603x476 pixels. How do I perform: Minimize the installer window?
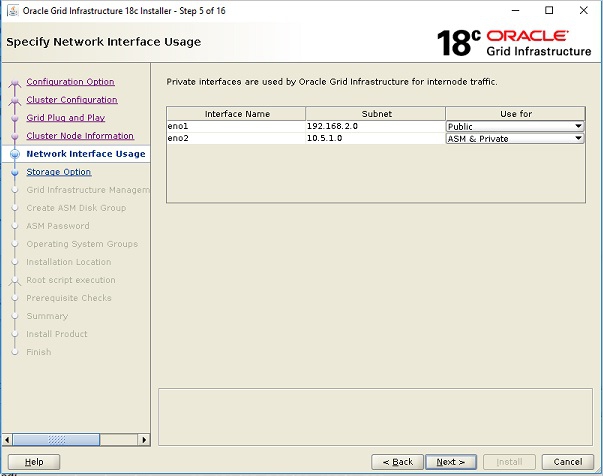point(515,10)
